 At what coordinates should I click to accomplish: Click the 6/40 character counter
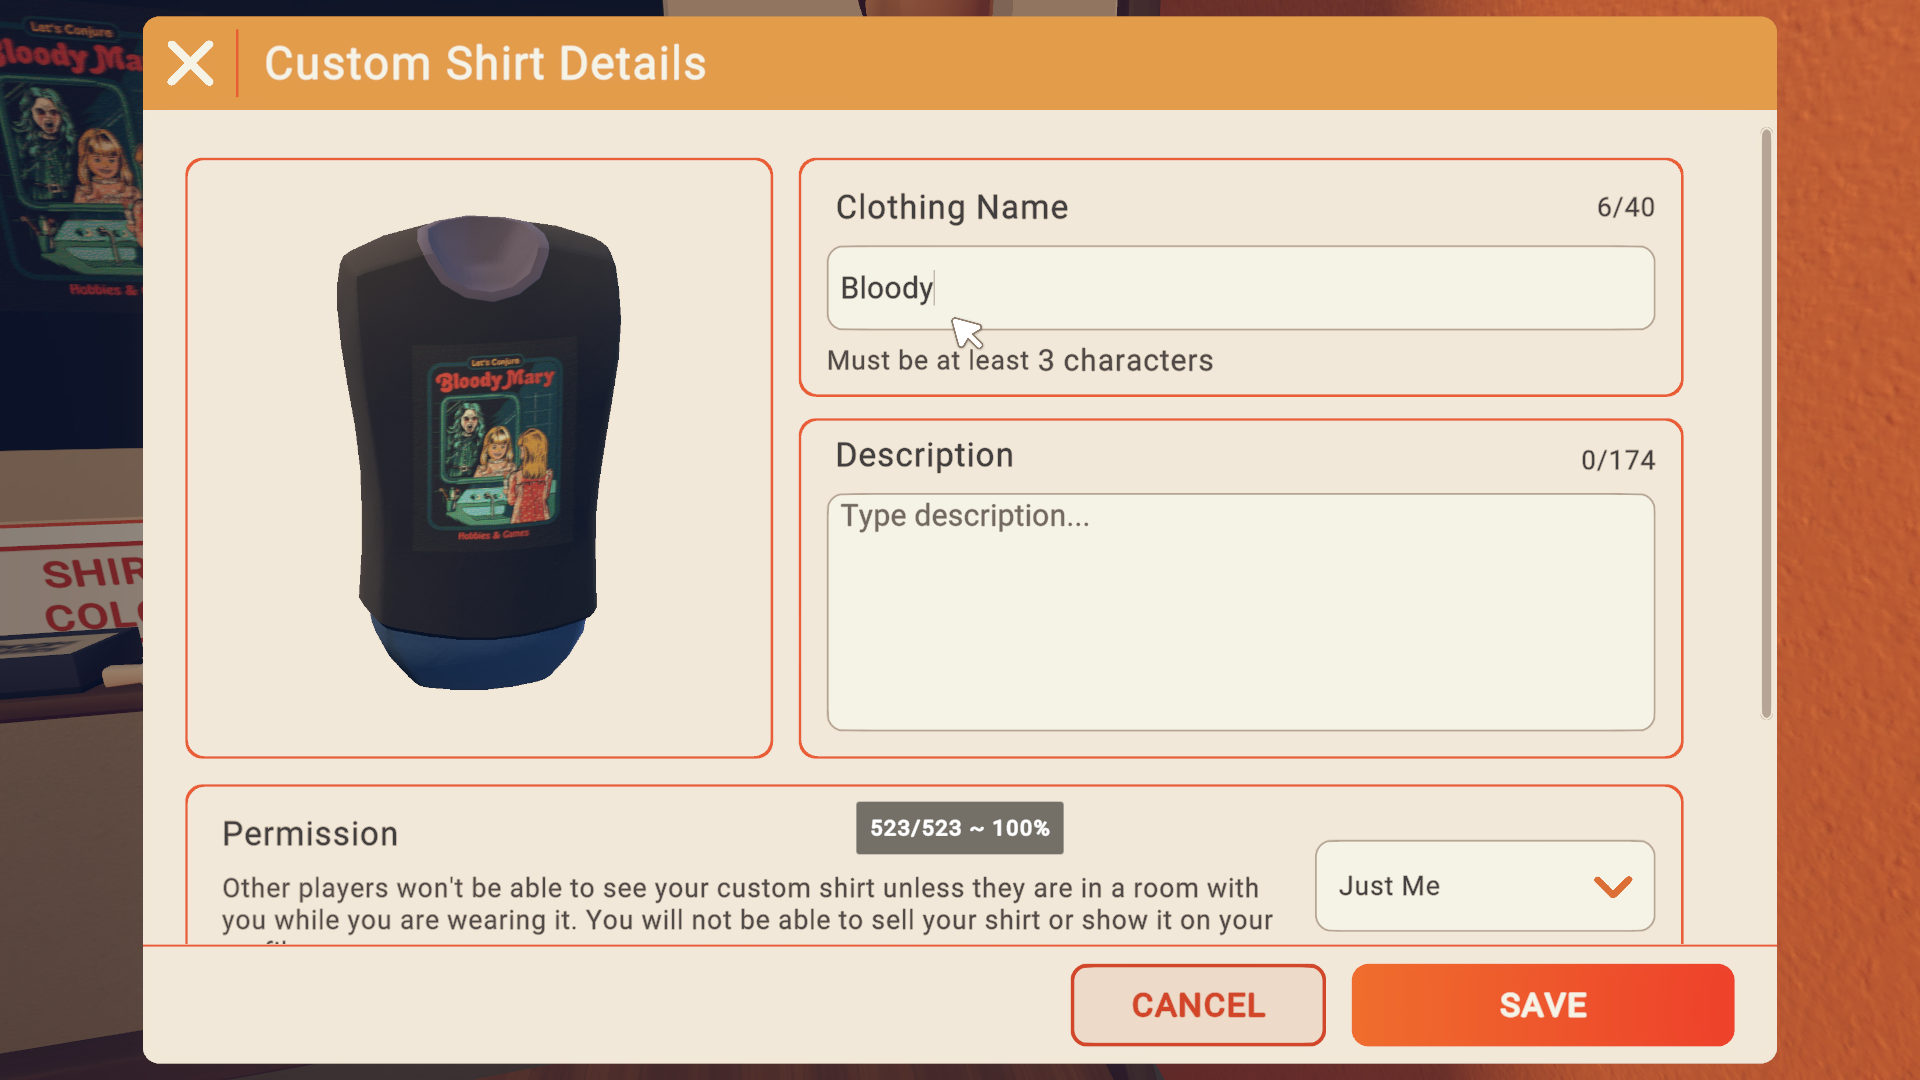click(x=1625, y=208)
